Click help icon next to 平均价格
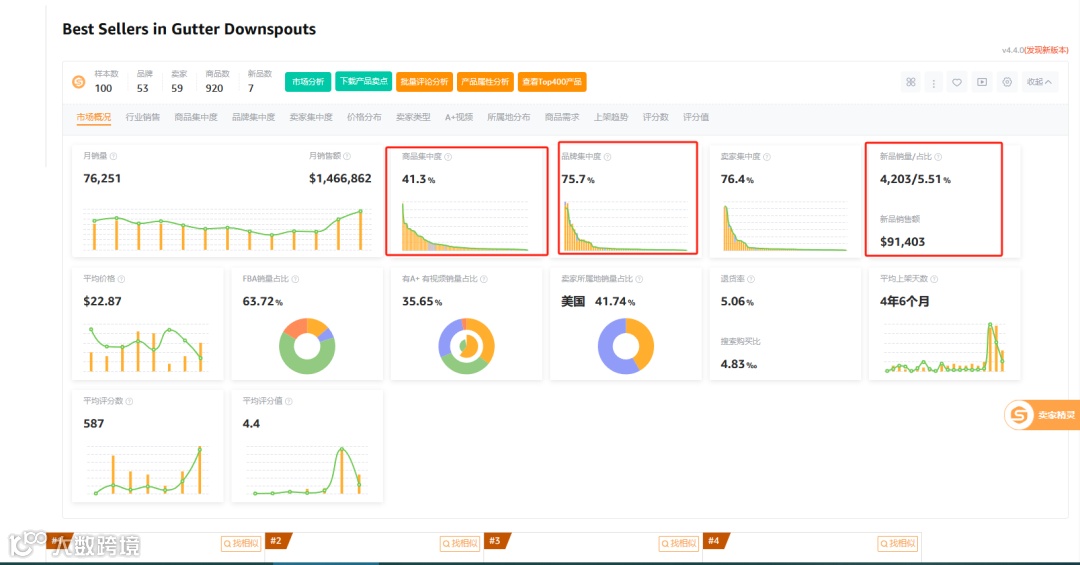 121,279
